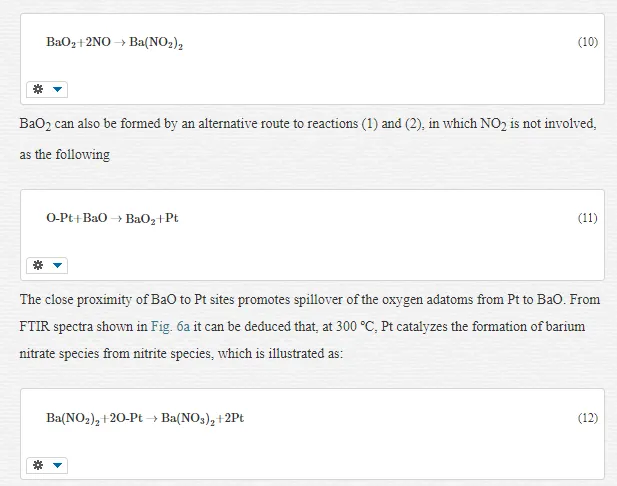Click the Ba(NO2)2+2O-Pt equation formula
Viewport: 617px width, 486px height.
(x=145, y=418)
